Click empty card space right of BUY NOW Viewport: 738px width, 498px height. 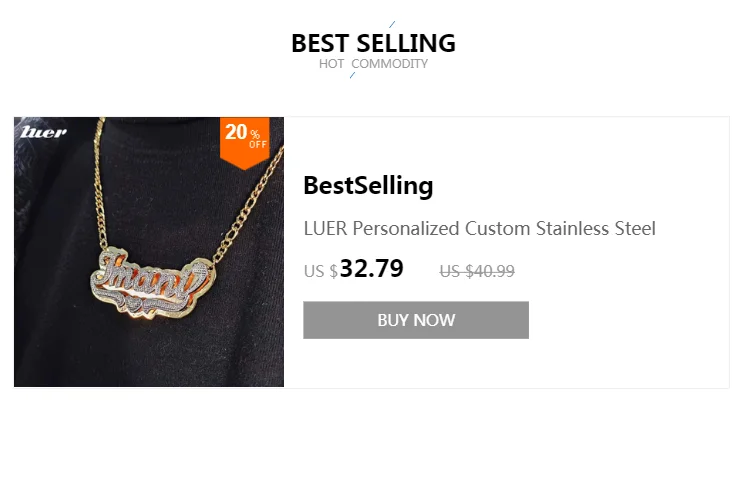click(x=628, y=320)
